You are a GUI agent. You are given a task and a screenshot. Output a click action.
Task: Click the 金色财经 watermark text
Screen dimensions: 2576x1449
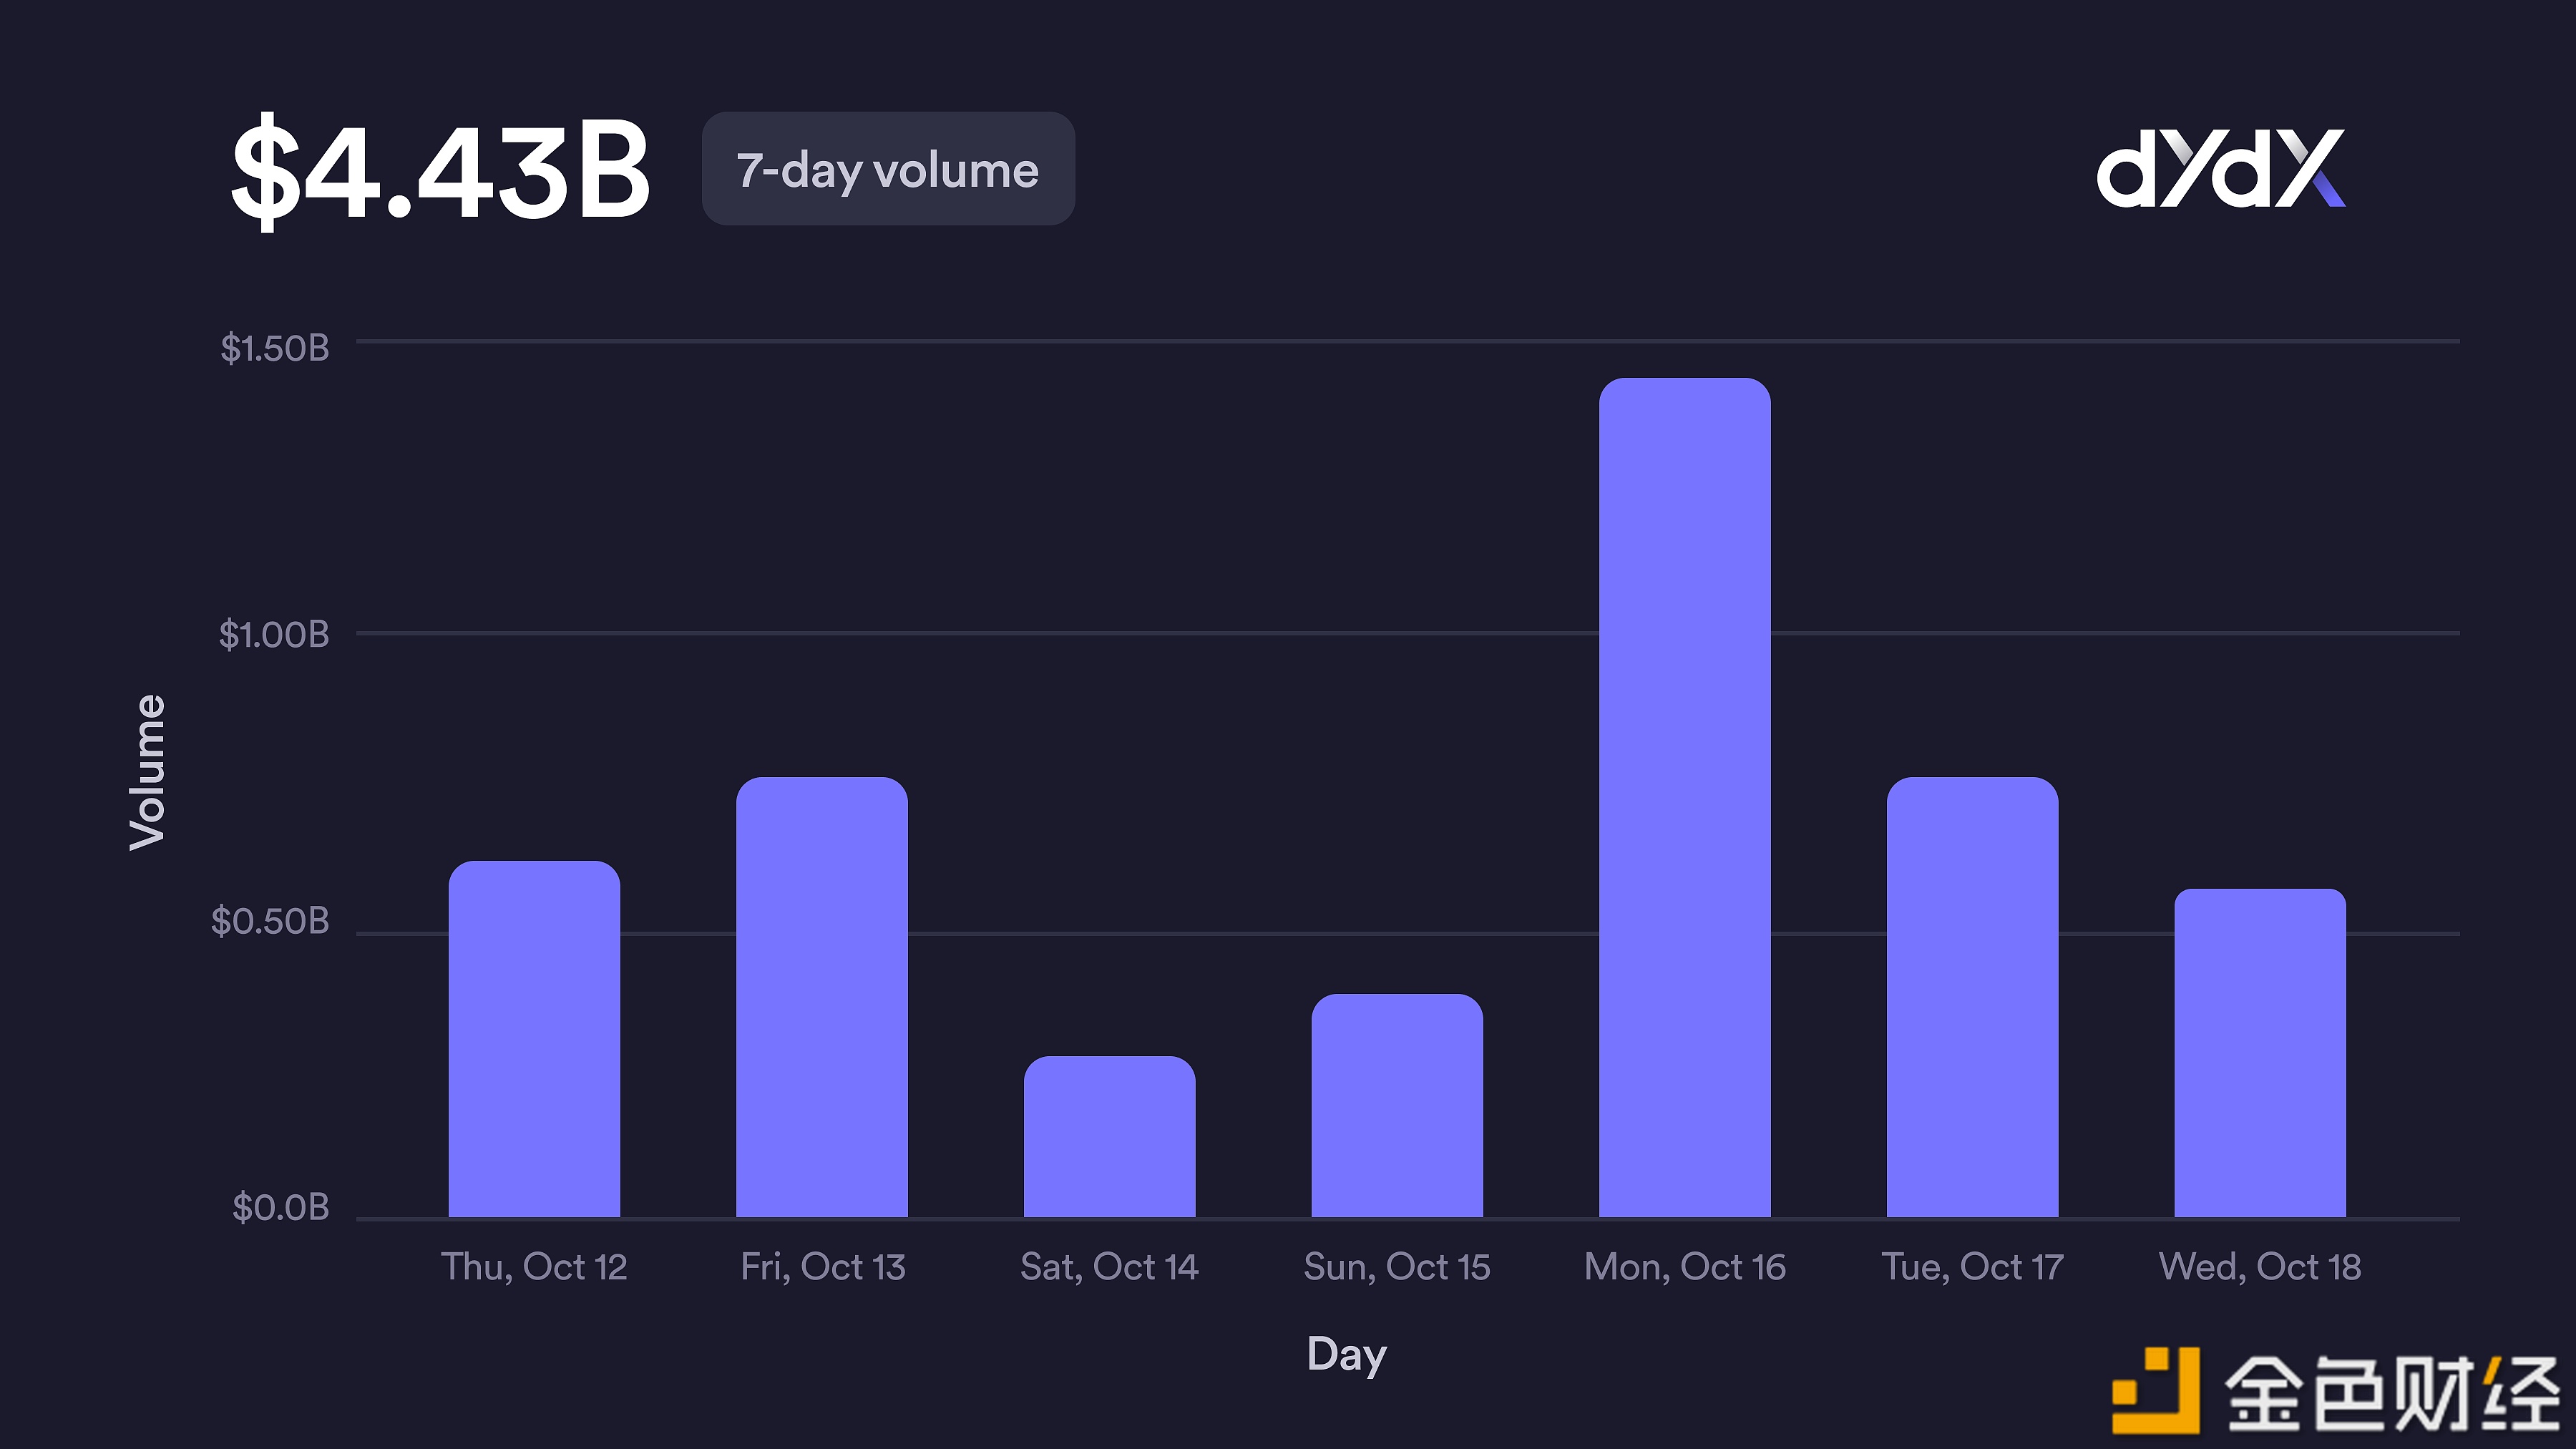(x=2390, y=1392)
